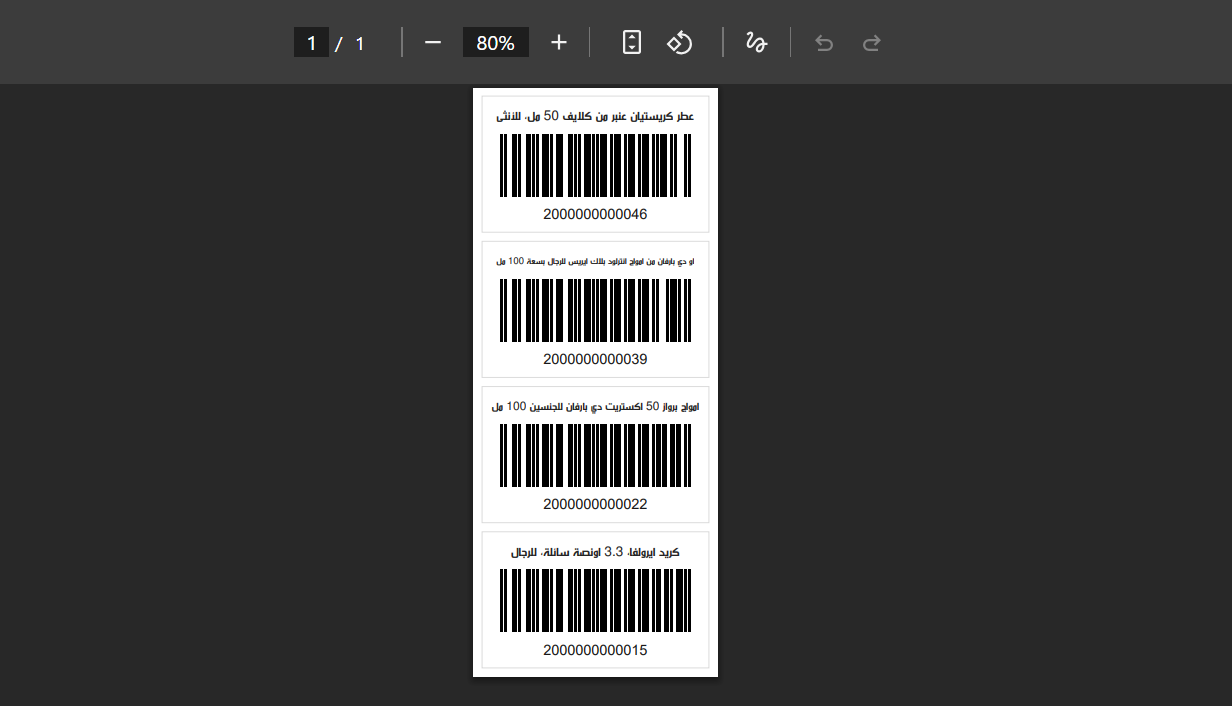The height and width of the screenshot is (706, 1232).
Task: Click the redo arrow icon
Action: 872,43
